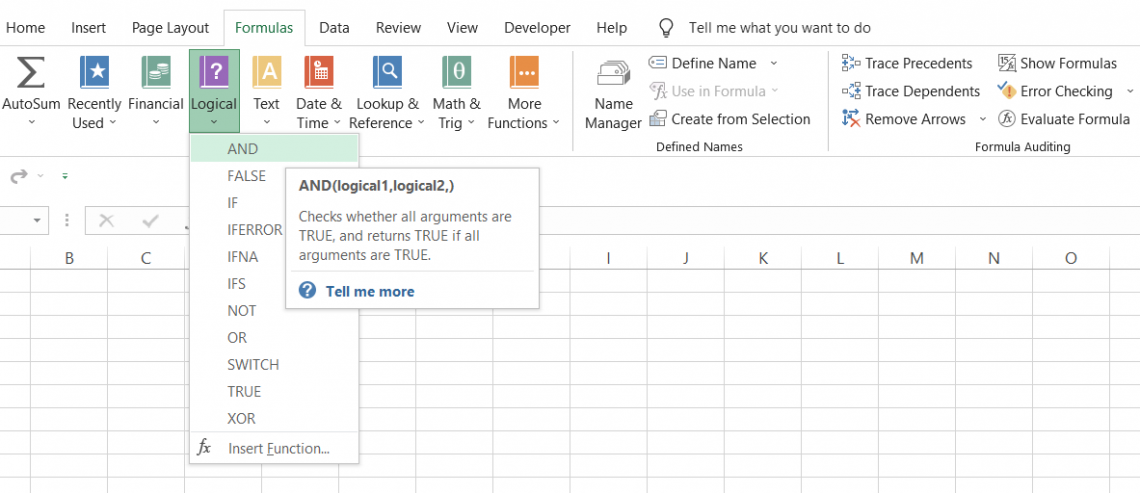Toggle Show Formulas mode

1057,63
